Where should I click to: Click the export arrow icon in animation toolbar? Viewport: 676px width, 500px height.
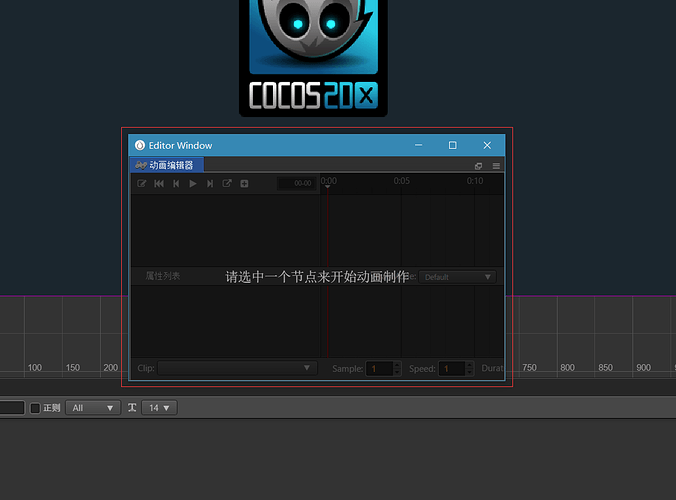click(x=227, y=184)
